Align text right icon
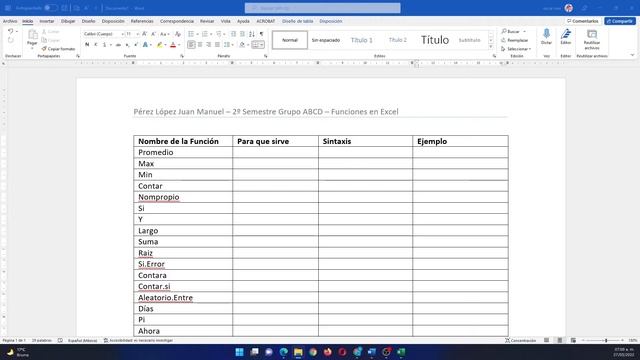This screenshot has width=640, height=360. point(209,45)
